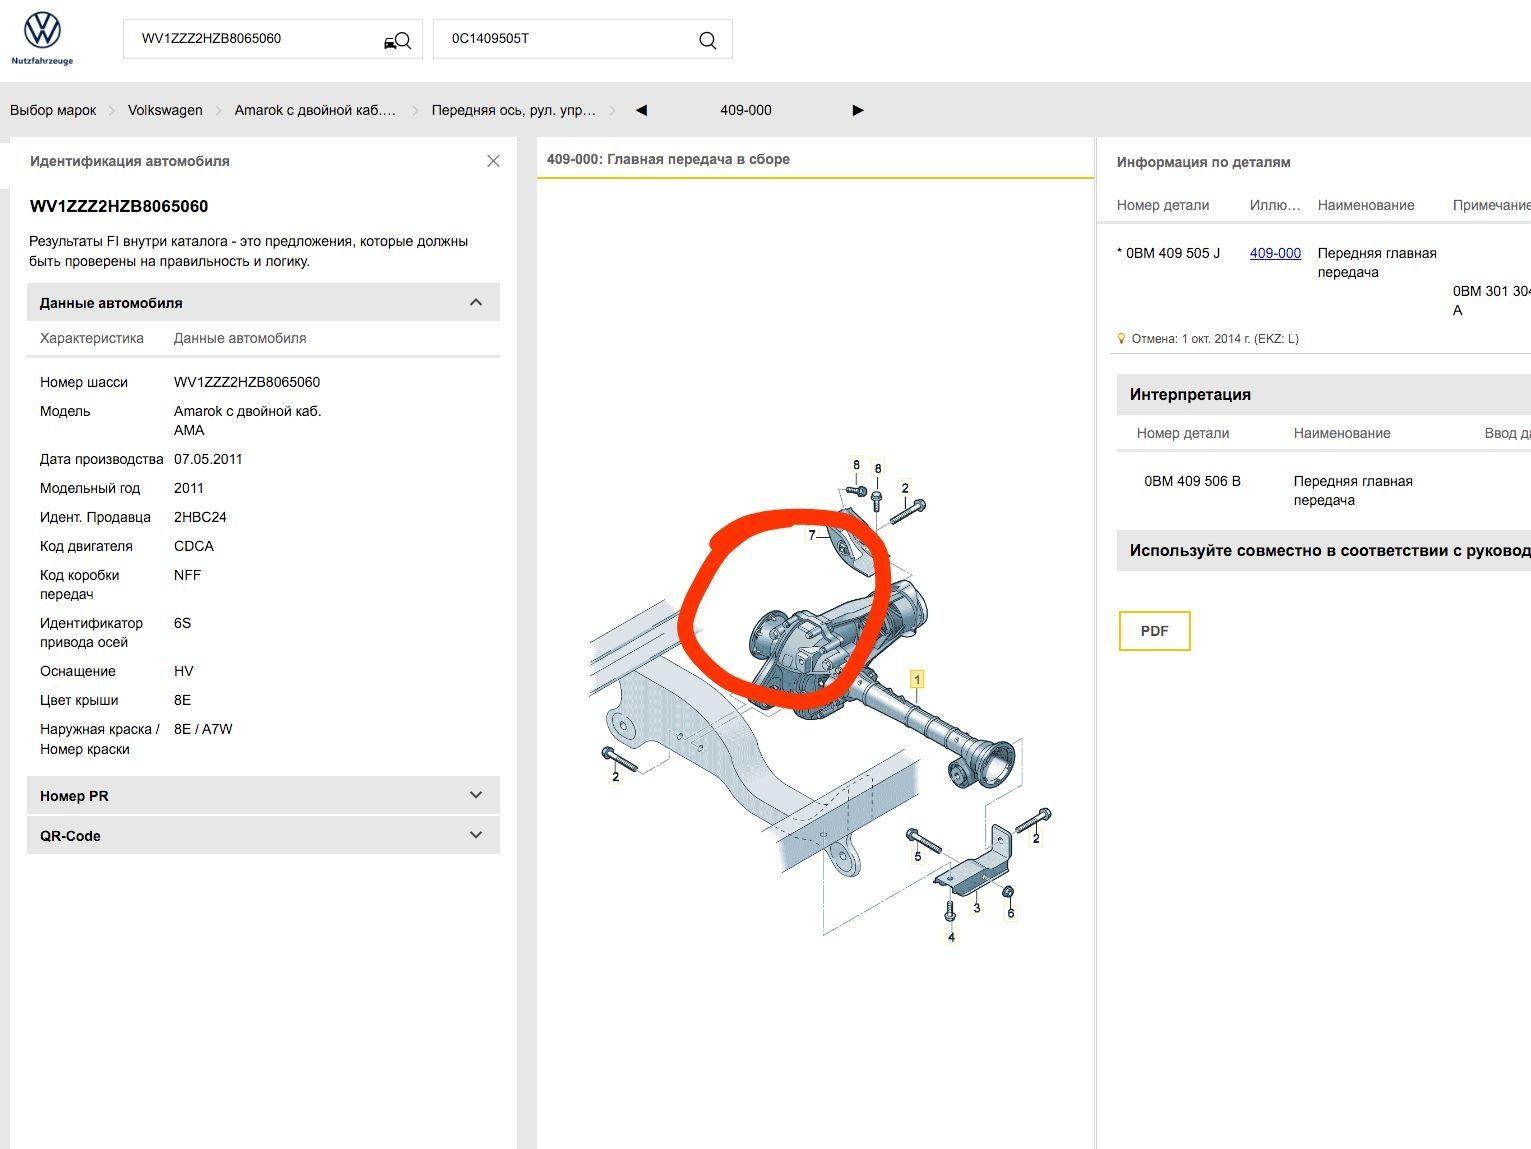Expand the Номер PR section
1531x1149 pixels.
coord(263,796)
